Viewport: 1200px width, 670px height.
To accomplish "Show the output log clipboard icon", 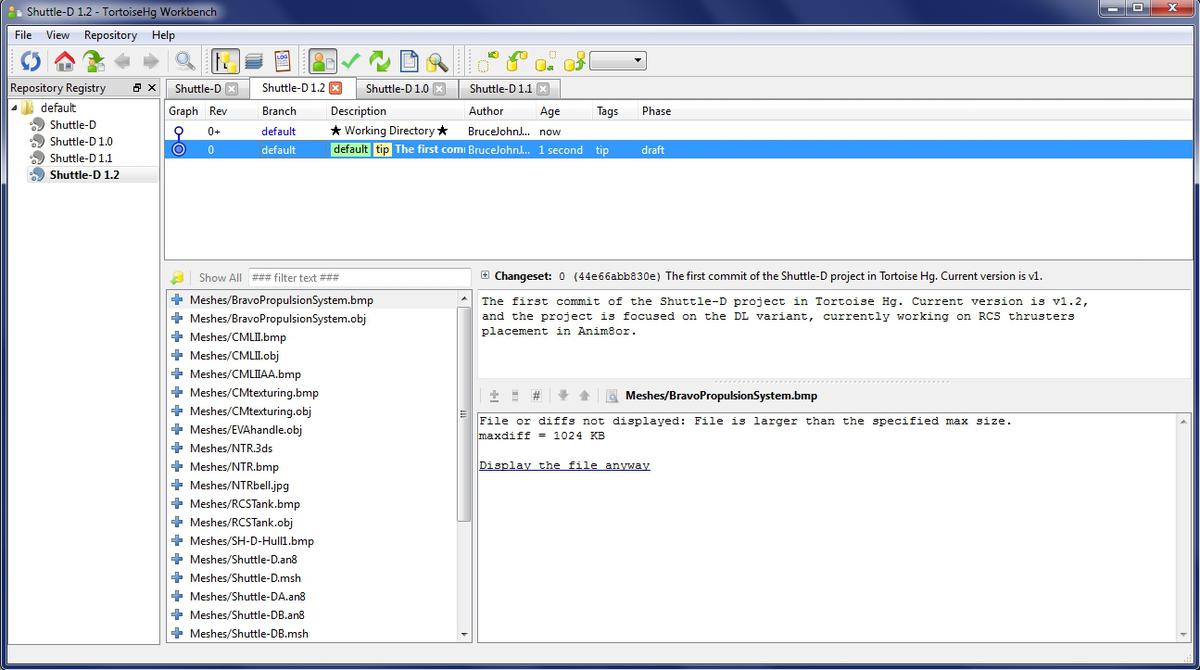I will (x=282, y=61).
